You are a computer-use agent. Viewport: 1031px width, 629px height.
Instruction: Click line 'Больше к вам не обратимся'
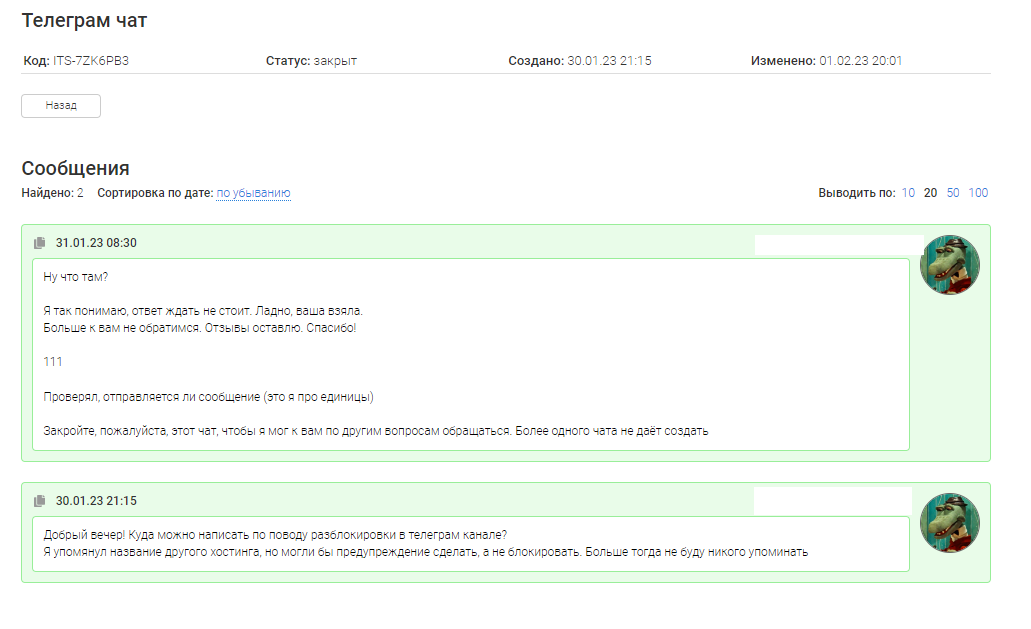(199, 328)
